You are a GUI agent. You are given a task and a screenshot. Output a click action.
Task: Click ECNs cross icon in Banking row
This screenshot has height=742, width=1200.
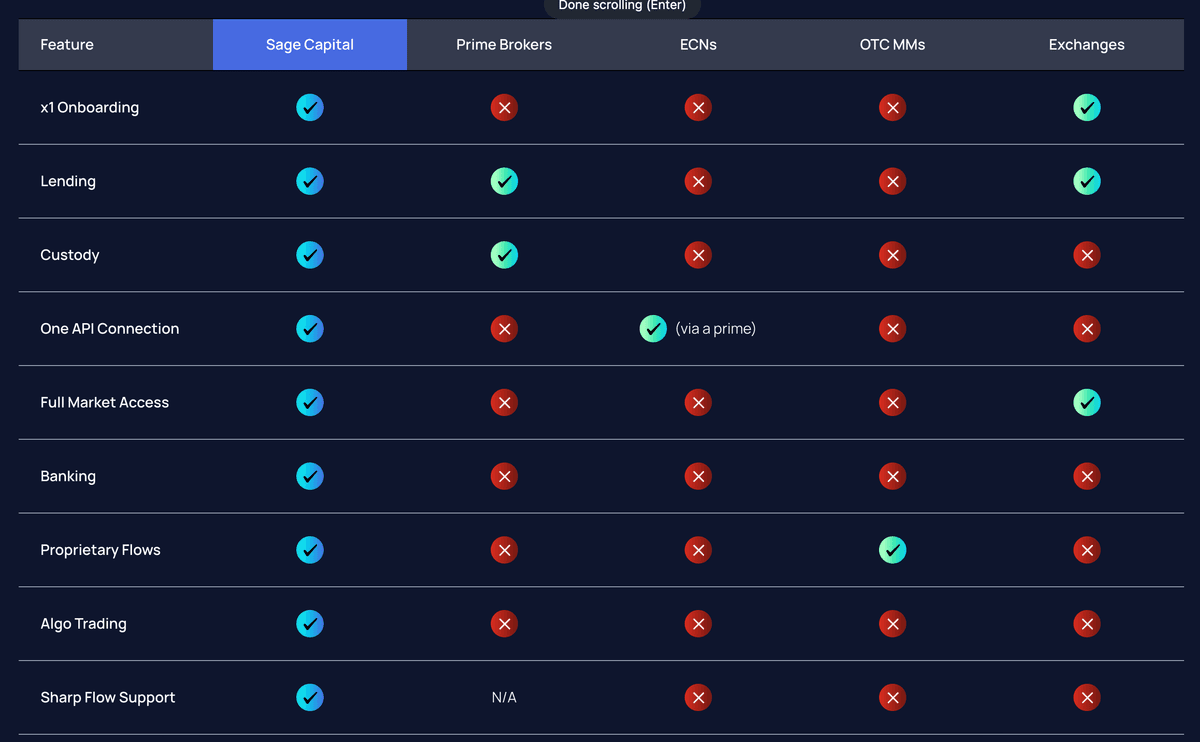click(x=698, y=476)
